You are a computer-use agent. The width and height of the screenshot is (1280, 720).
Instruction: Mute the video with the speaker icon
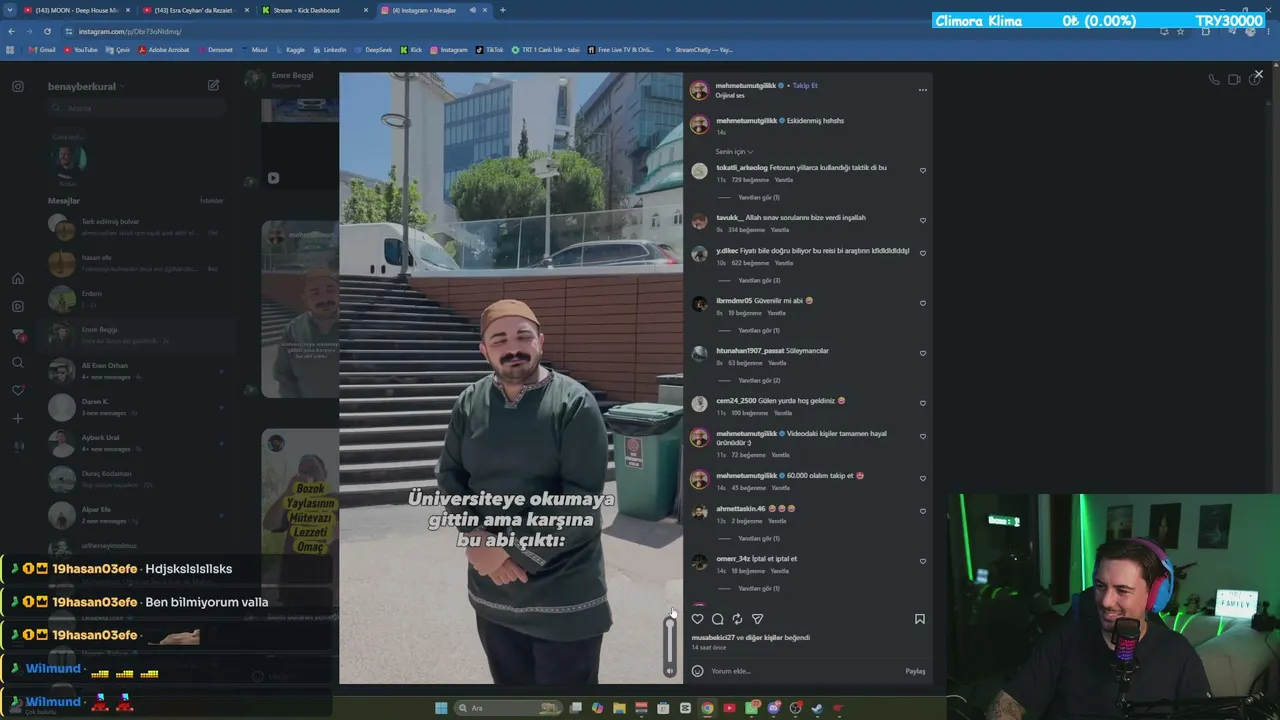click(670, 670)
